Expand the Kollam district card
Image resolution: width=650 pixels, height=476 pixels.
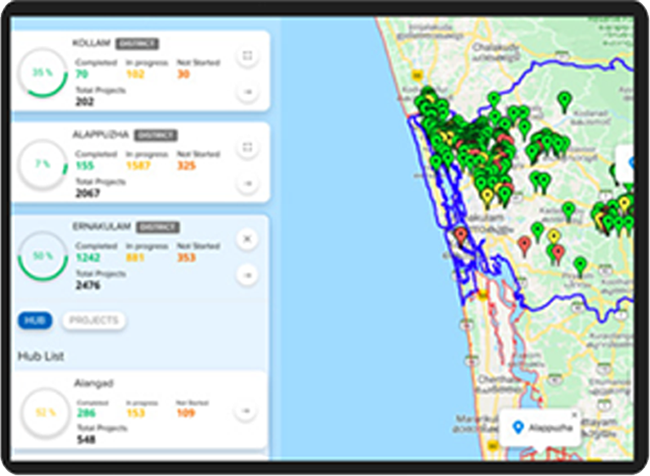pos(247,56)
